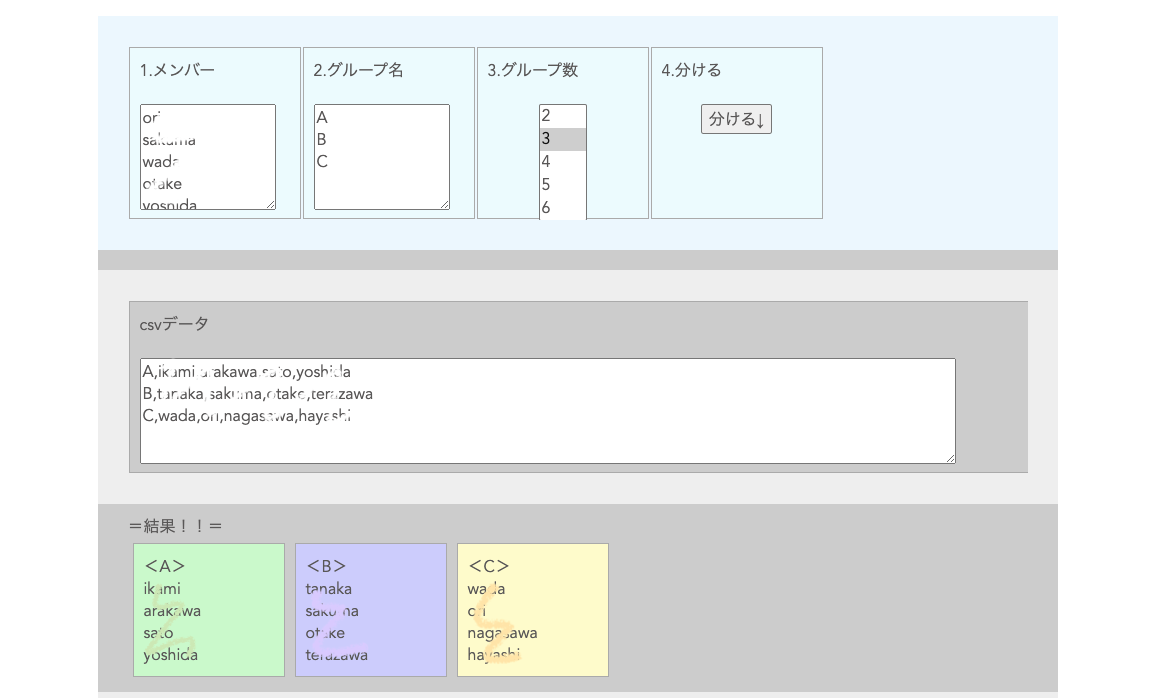The width and height of the screenshot is (1175, 698).
Task: Click 'tanaka' in group B card
Action: coord(328,589)
